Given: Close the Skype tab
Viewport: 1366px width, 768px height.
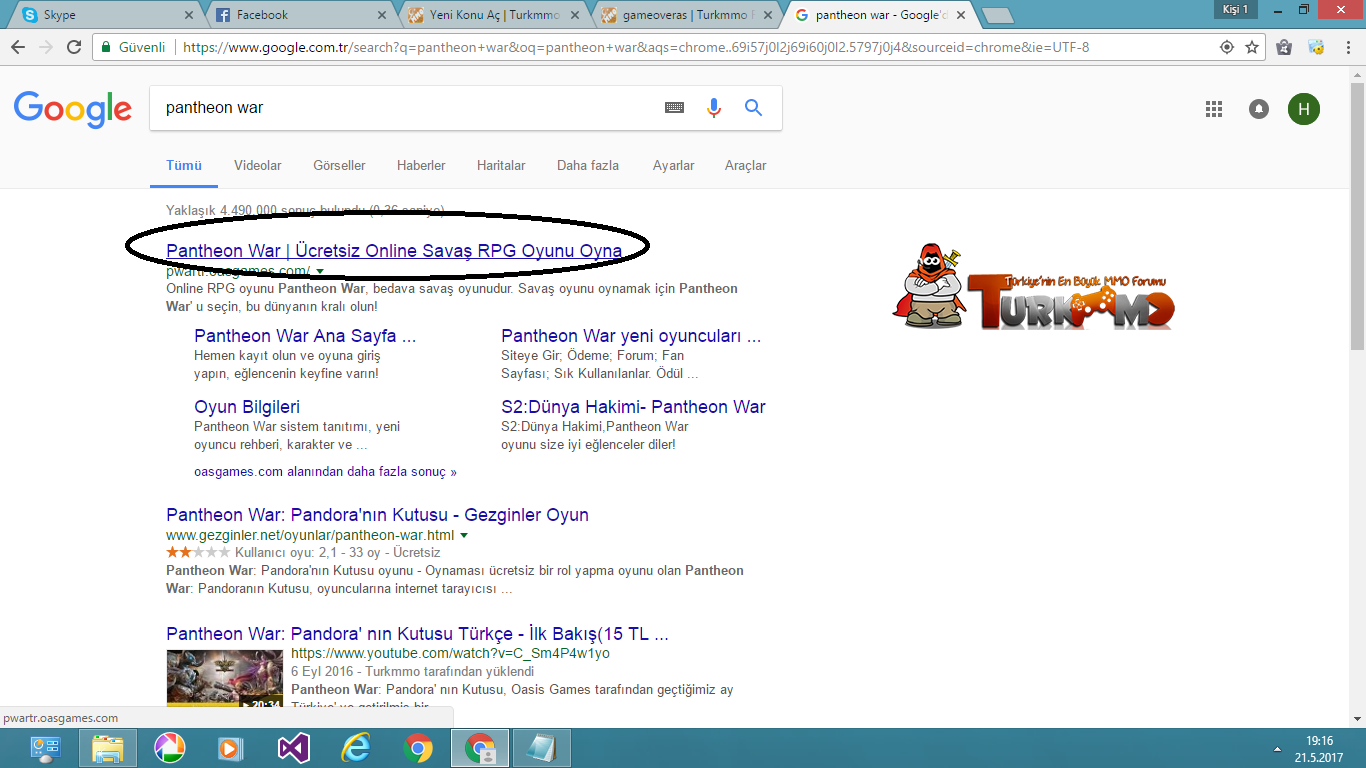Looking at the screenshot, I should click(x=189, y=15).
